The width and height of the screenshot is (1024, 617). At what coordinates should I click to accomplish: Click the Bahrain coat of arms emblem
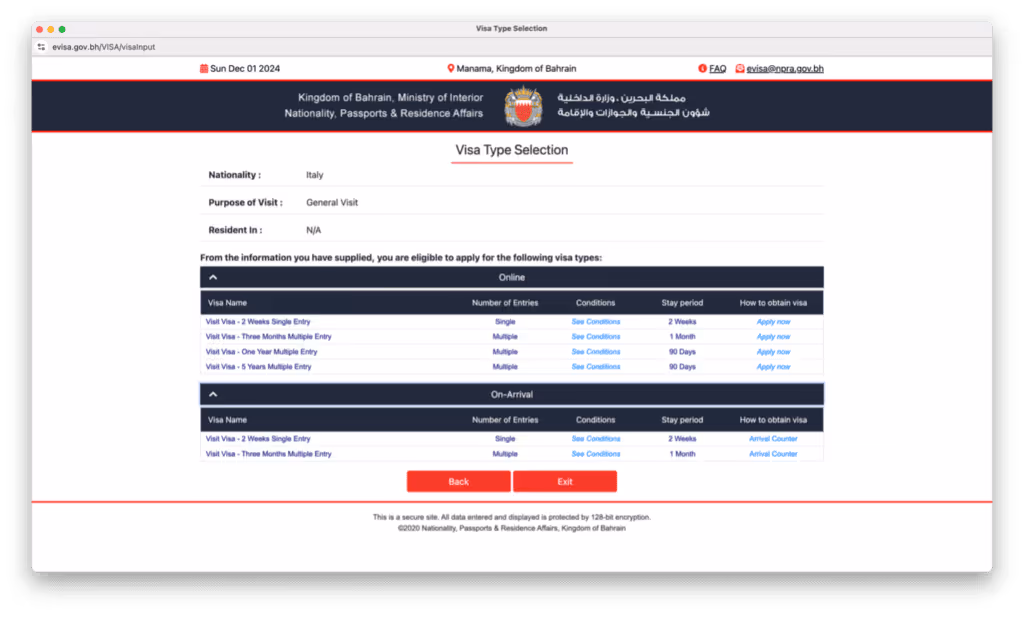click(523, 106)
